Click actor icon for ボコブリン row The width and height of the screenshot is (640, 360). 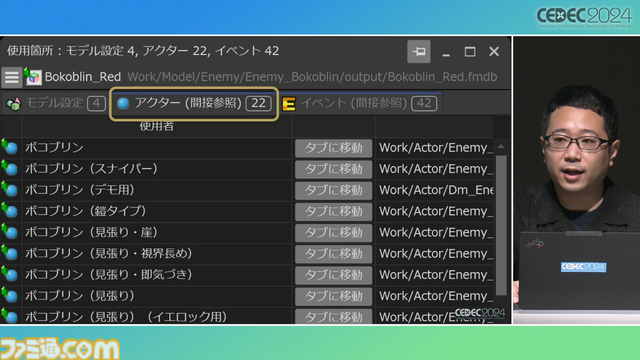click(x=10, y=147)
